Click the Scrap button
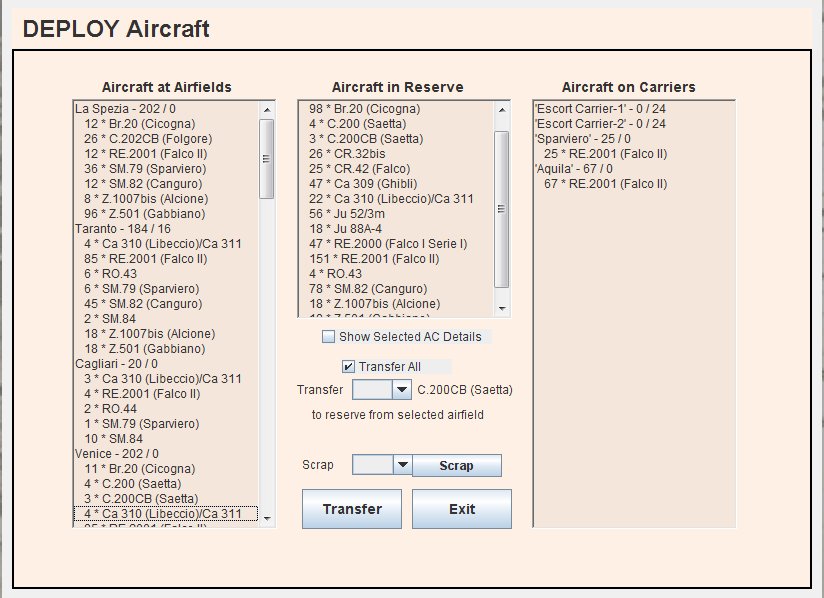Screen dimensions: 824x598 click(x=456, y=466)
